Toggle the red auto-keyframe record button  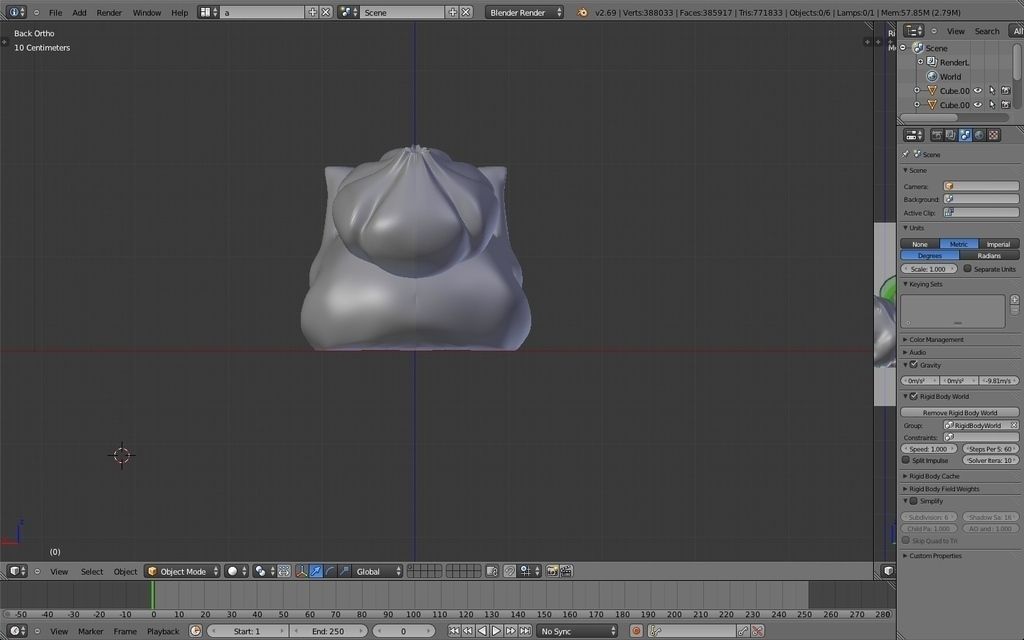636,632
